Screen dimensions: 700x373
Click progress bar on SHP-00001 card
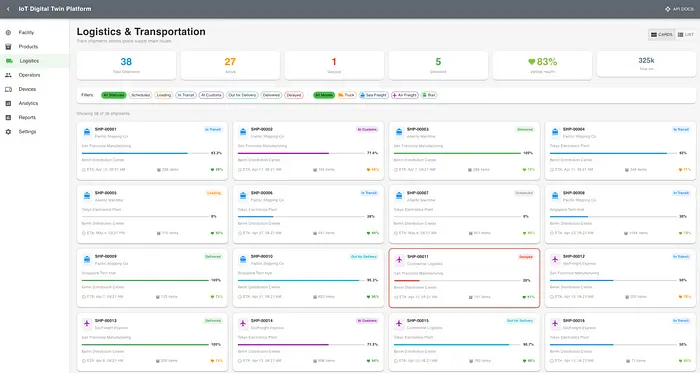pos(145,153)
